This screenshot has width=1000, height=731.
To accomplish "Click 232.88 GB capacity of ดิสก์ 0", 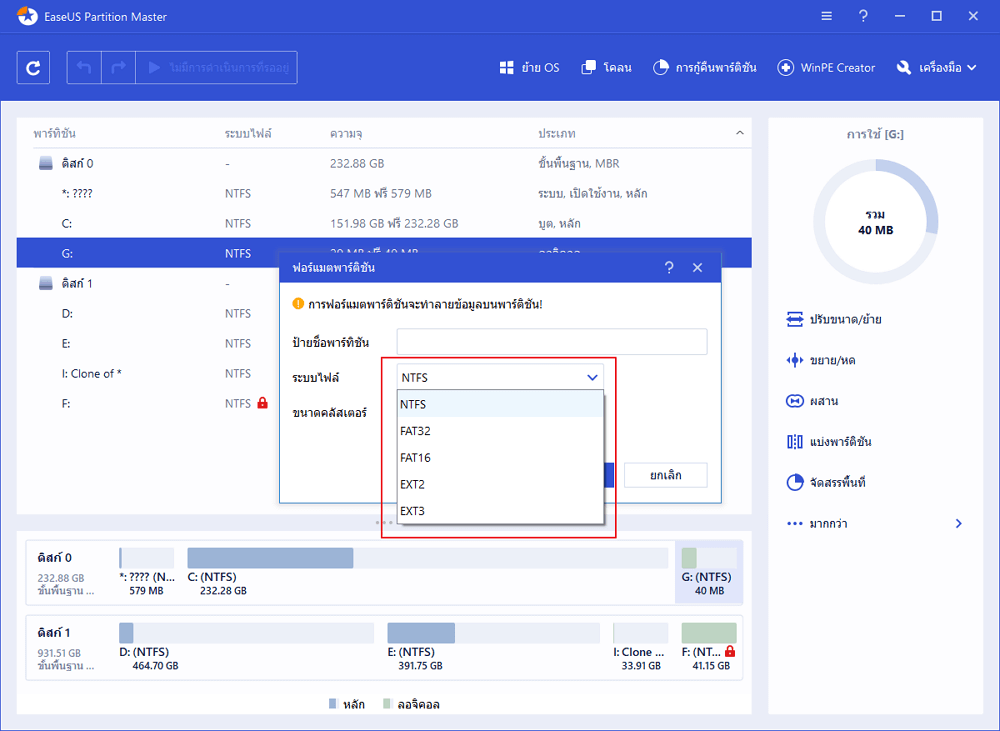I will tap(357, 163).
